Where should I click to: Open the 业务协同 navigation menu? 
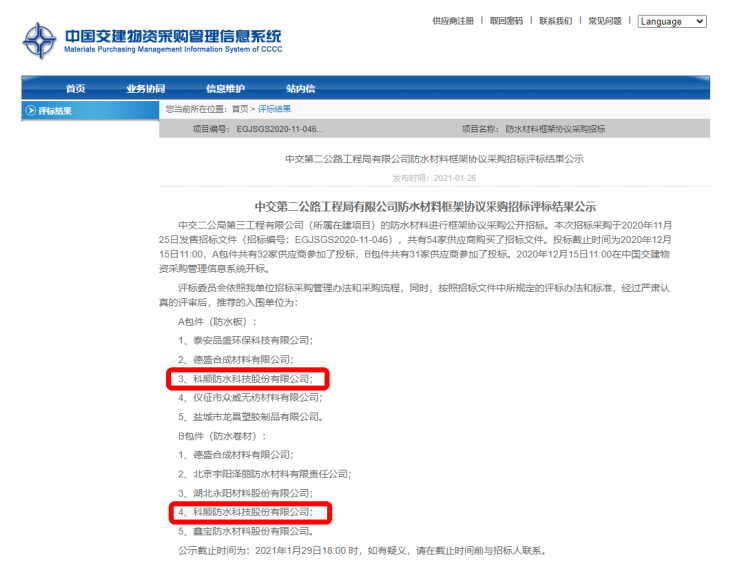coord(146,89)
